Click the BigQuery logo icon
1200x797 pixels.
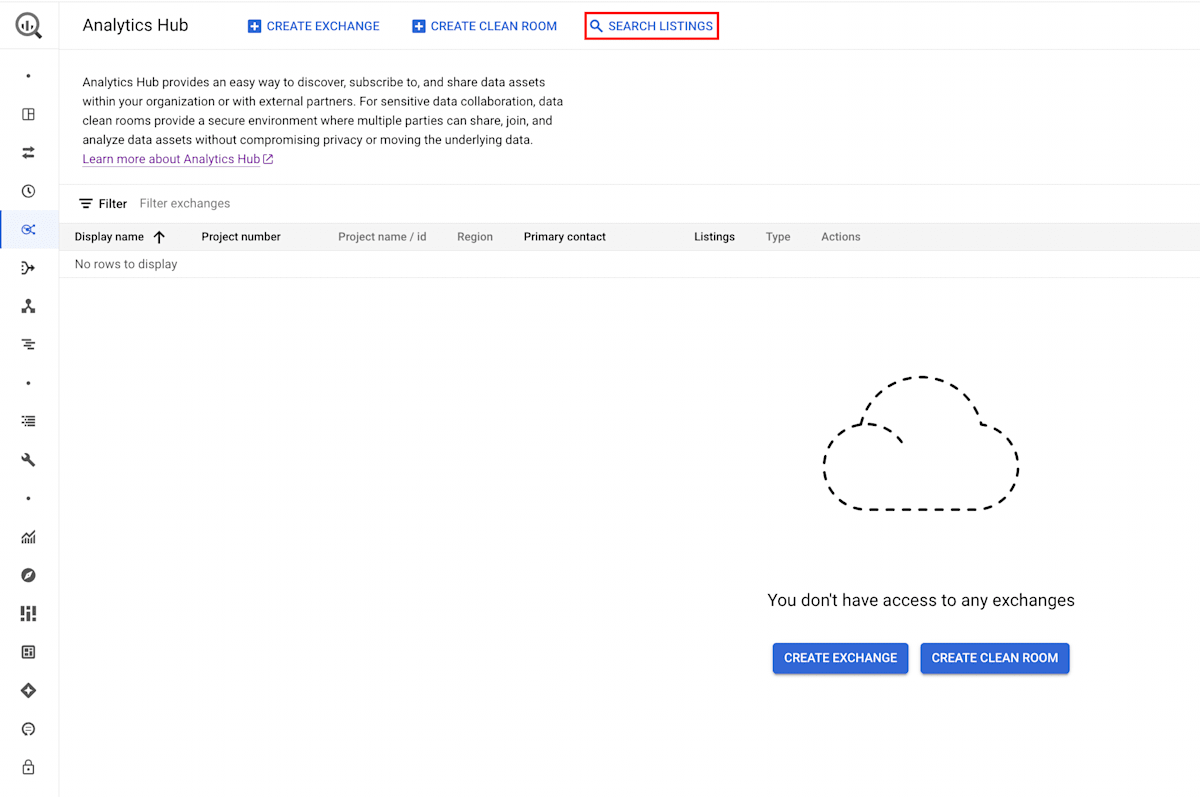[x=29, y=26]
